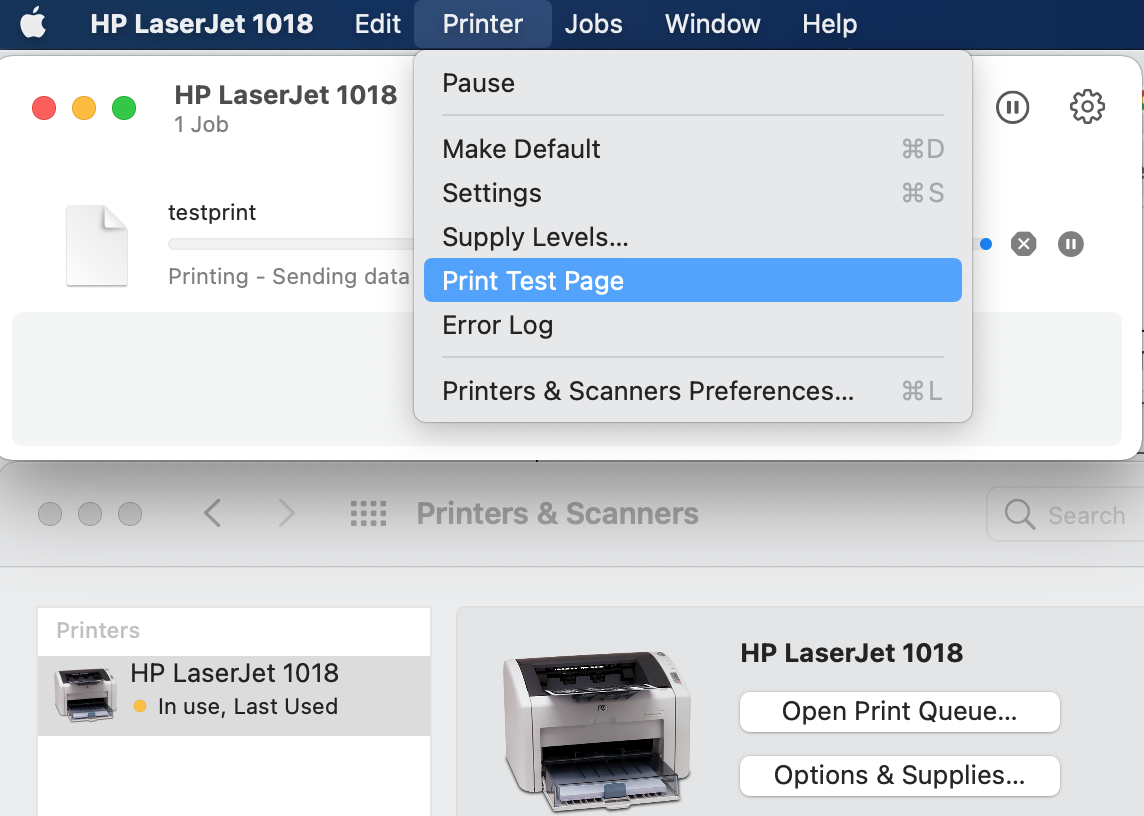Screen dimensions: 1144x816
Task: Click the Search field in Printers & Scanners
Action: pyautogui.click(x=1065, y=515)
